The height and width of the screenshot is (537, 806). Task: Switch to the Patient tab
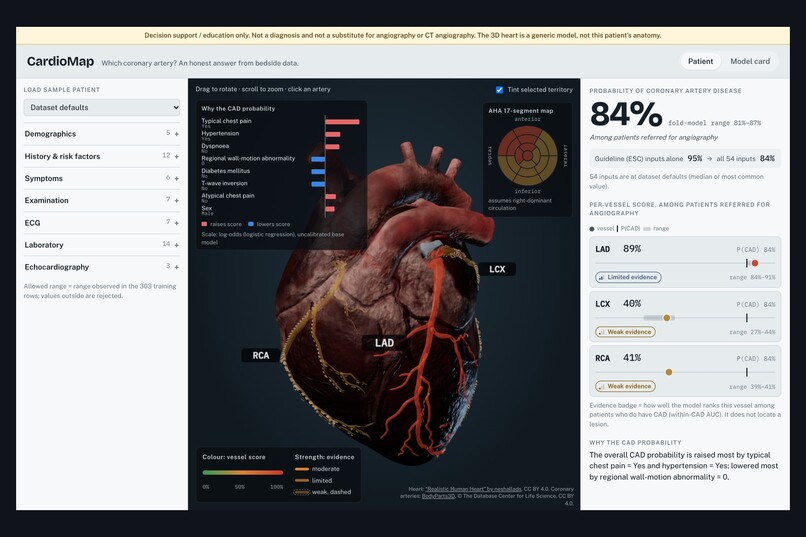point(700,61)
